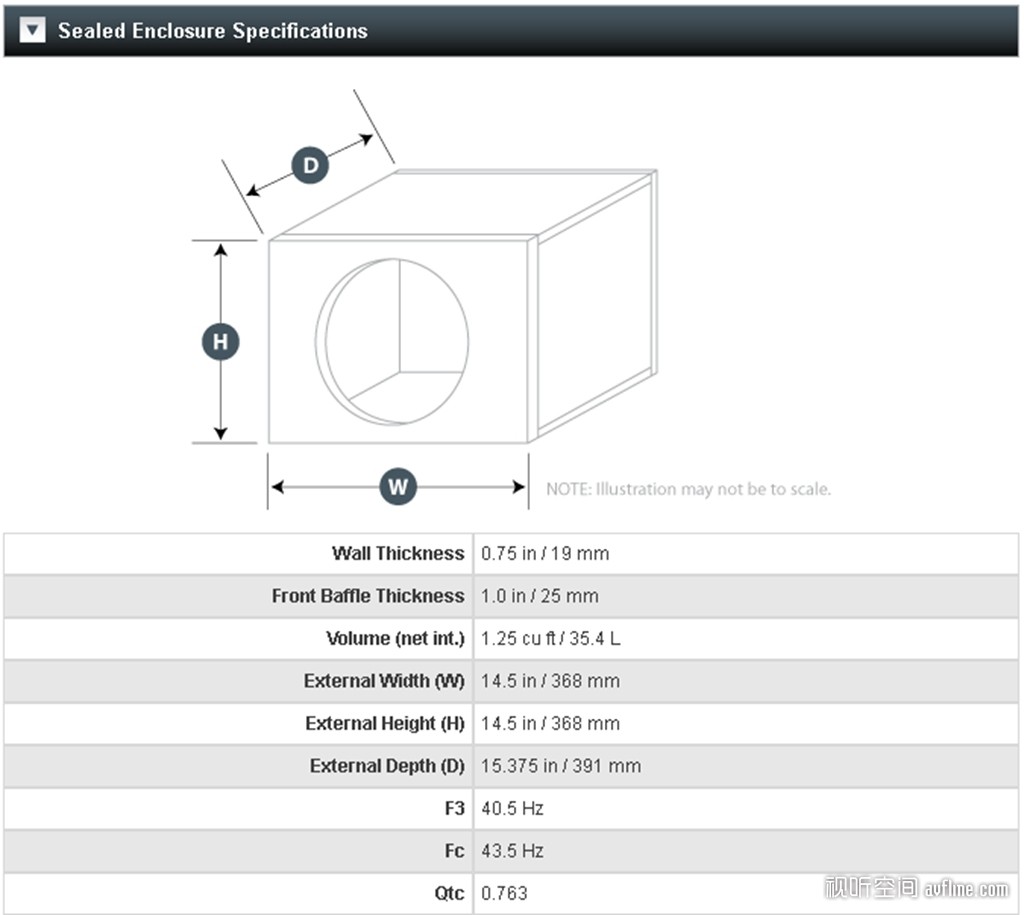Click the F3 40.5 Hz value
The image size is (1024, 915).
(512, 809)
